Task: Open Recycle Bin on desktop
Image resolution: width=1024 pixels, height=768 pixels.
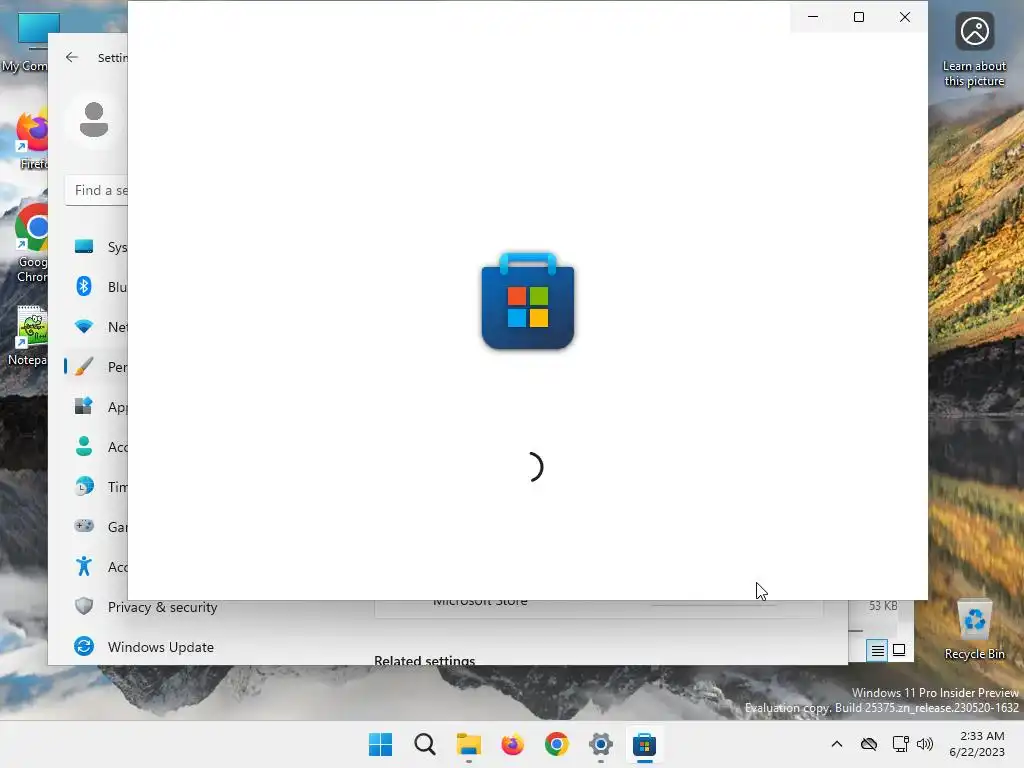Action: (974, 630)
